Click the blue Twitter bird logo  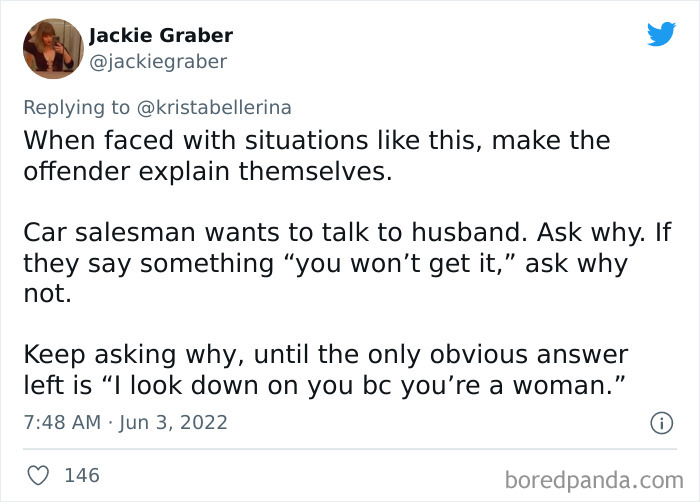(x=661, y=33)
